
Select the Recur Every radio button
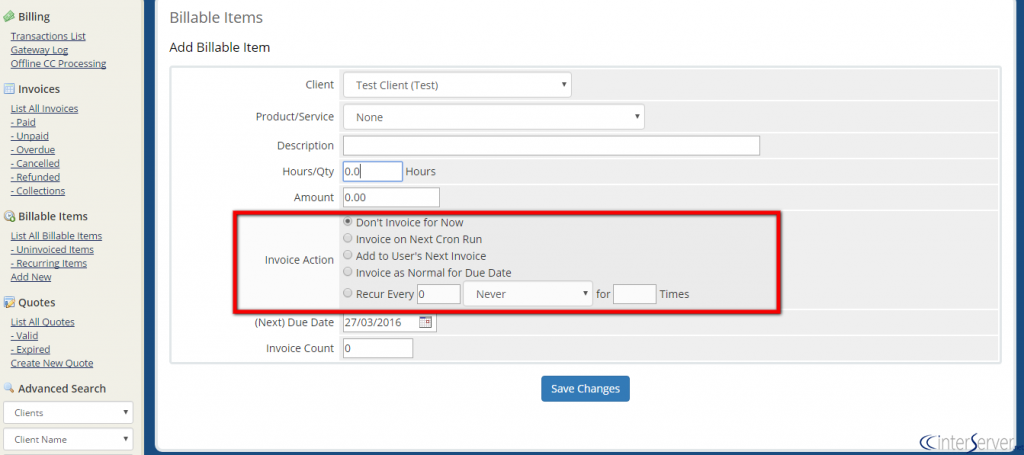348,293
